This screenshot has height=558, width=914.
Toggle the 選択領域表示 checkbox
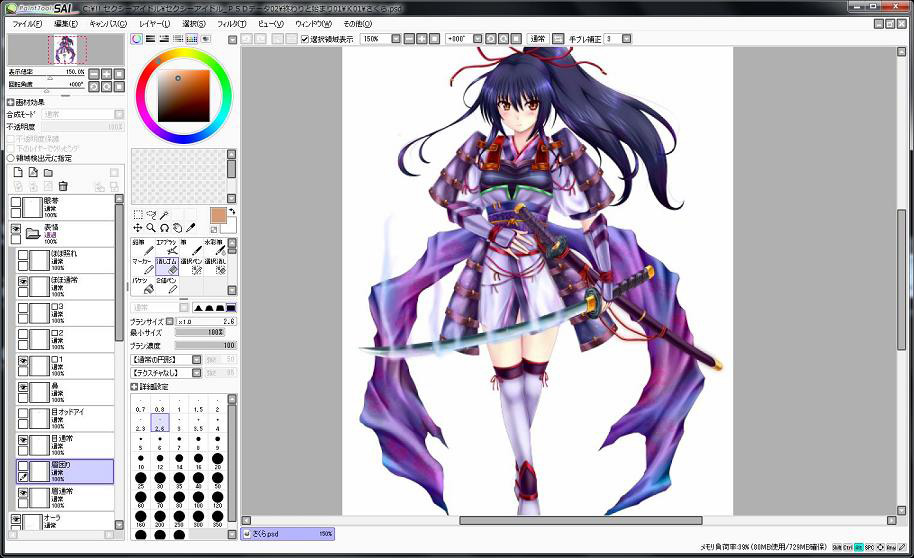coord(306,39)
